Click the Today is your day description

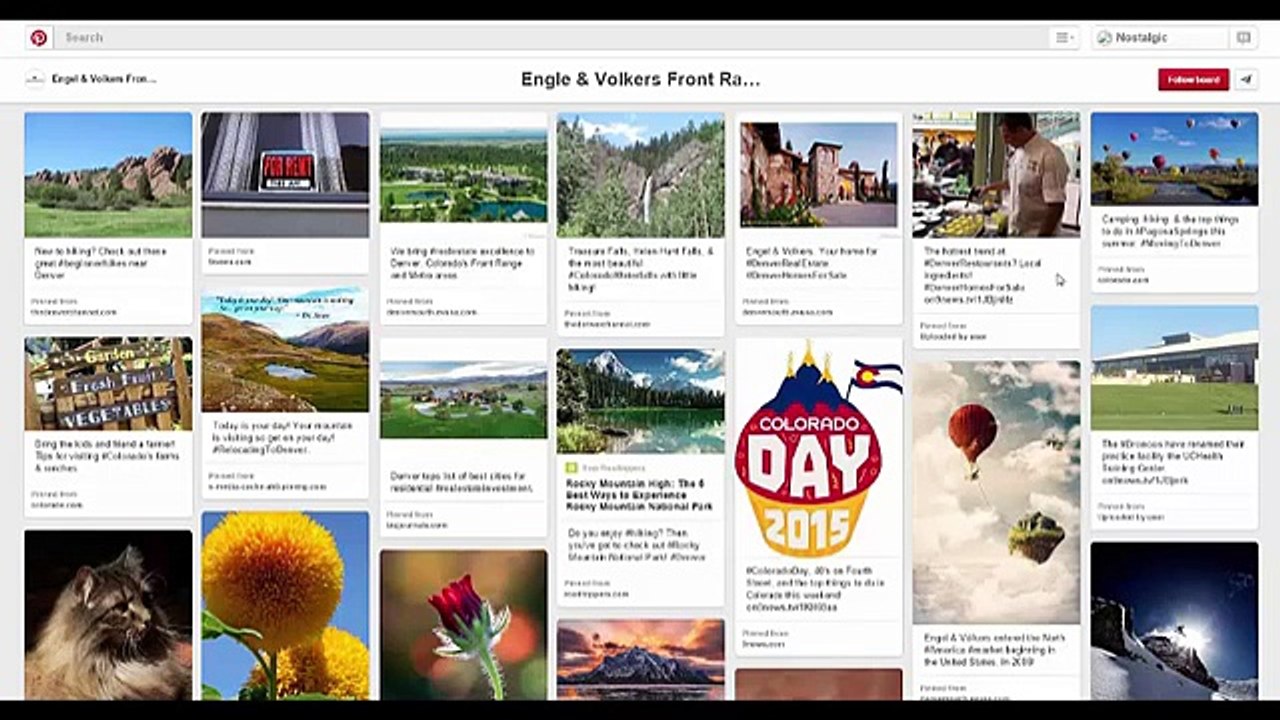(x=282, y=438)
